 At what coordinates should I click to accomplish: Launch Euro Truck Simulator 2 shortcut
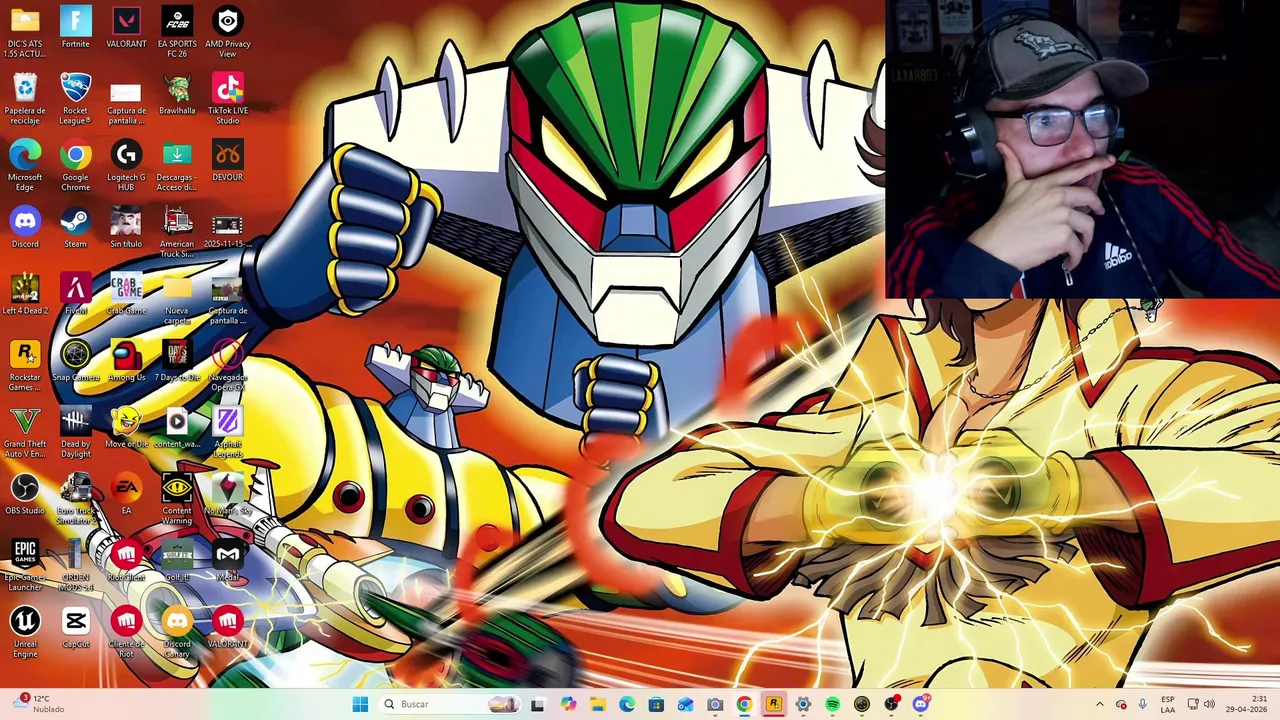click(75, 500)
